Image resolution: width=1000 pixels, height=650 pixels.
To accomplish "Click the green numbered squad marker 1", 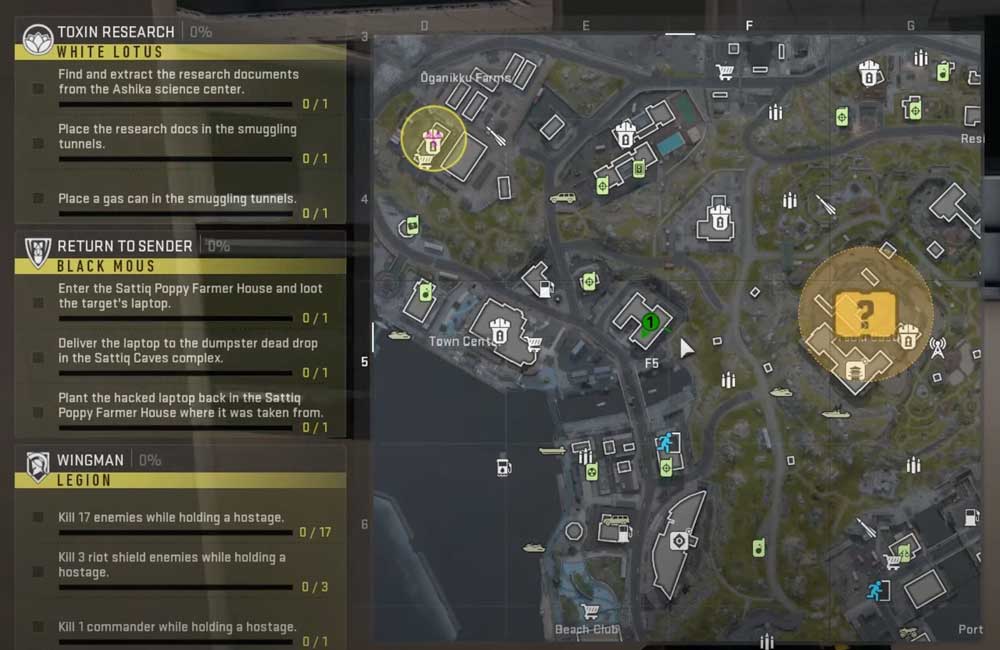I will pos(650,322).
